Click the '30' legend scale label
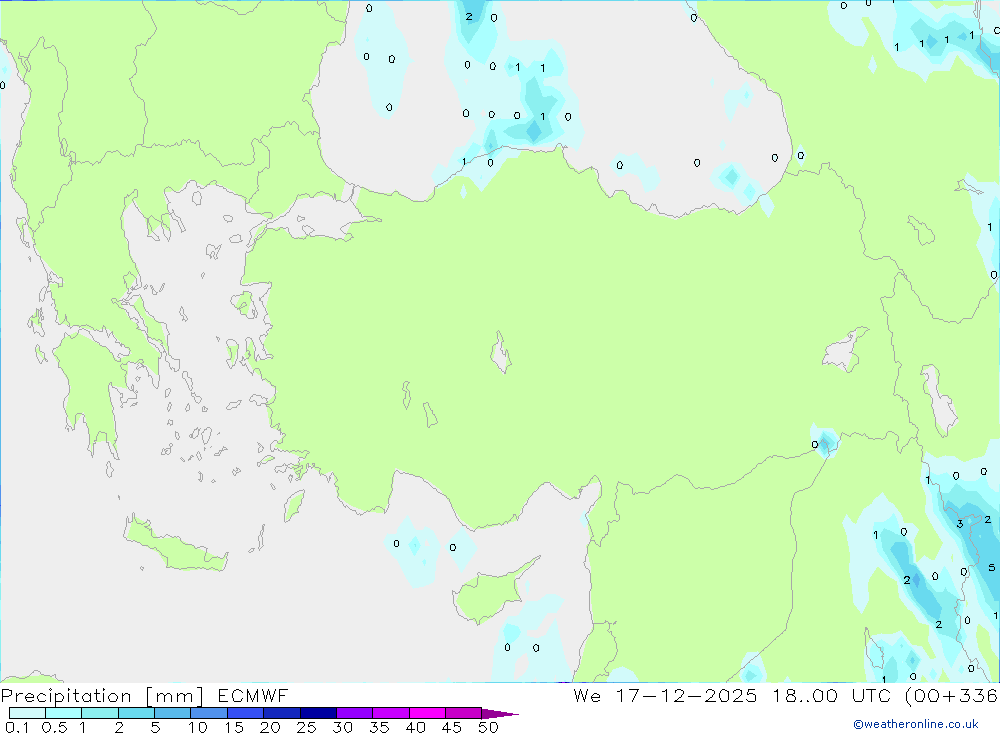Screen dimensions: 1000x733 pyautogui.click(x=342, y=727)
